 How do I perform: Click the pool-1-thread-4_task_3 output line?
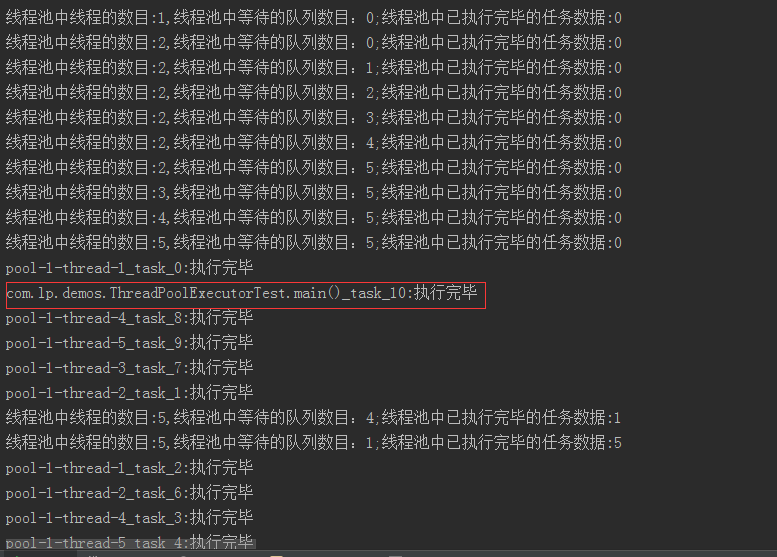point(129,518)
